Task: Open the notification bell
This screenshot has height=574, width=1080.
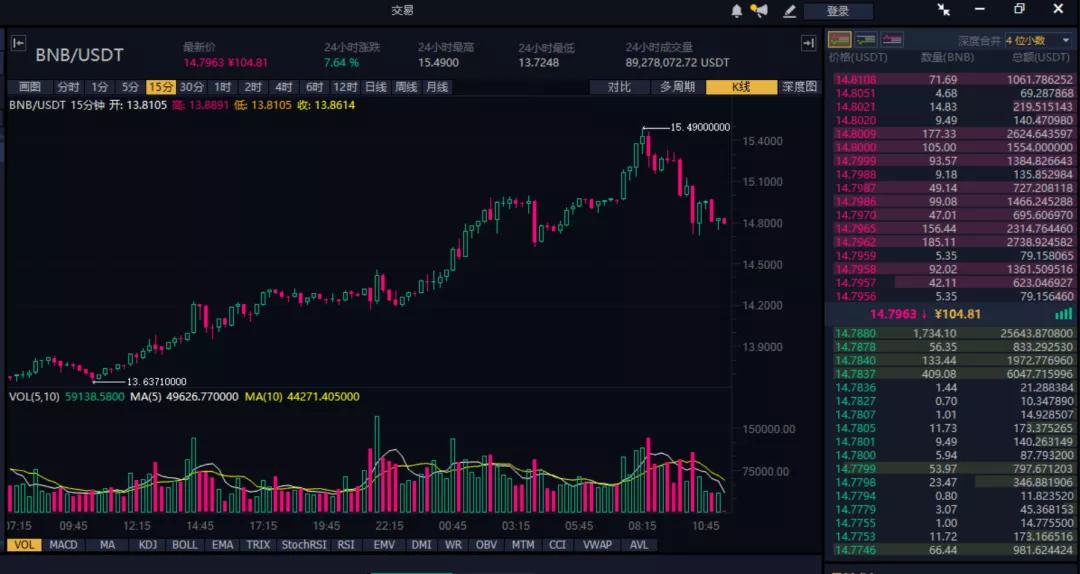Action: (x=736, y=11)
